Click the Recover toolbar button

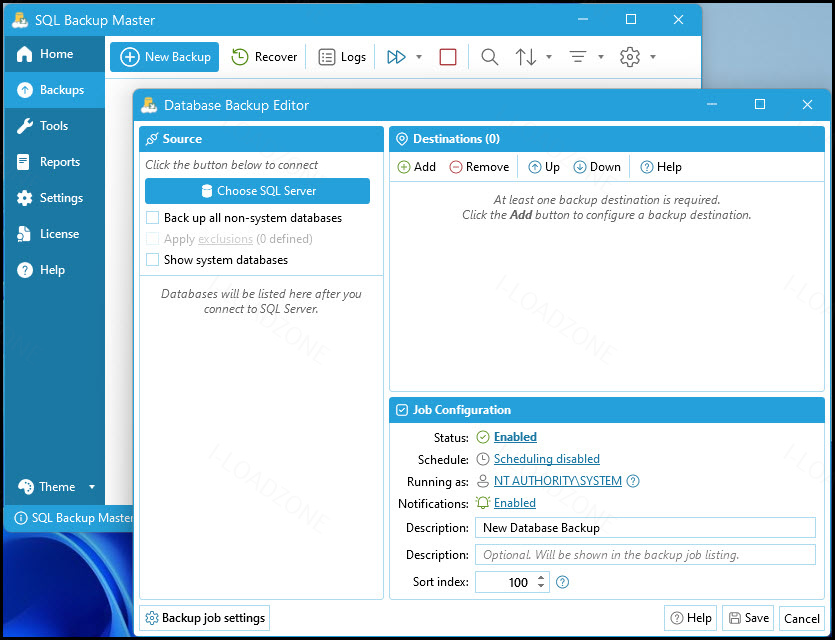[264, 57]
